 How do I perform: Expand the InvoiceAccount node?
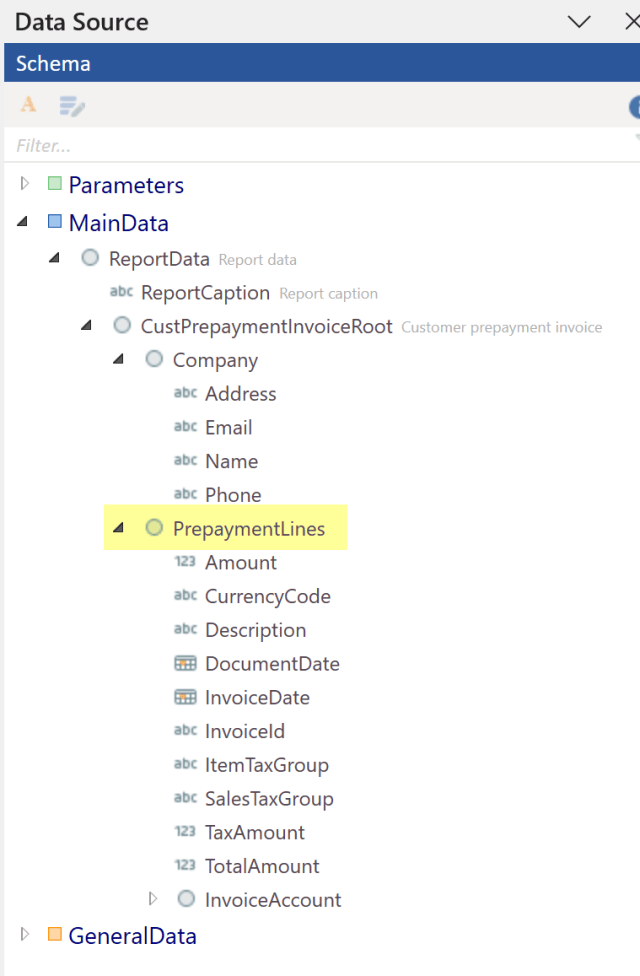click(155, 899)
